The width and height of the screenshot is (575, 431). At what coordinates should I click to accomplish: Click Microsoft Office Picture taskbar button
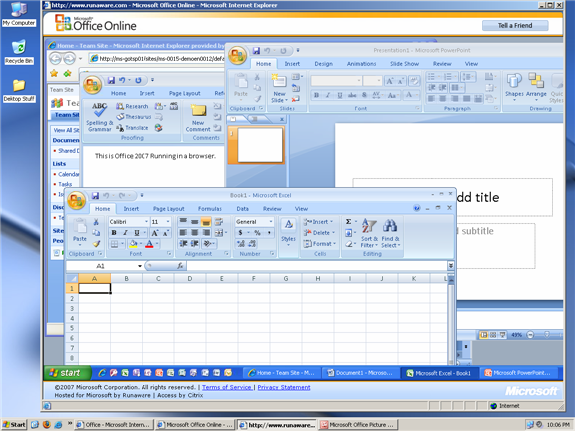click(x=358, y=425)
